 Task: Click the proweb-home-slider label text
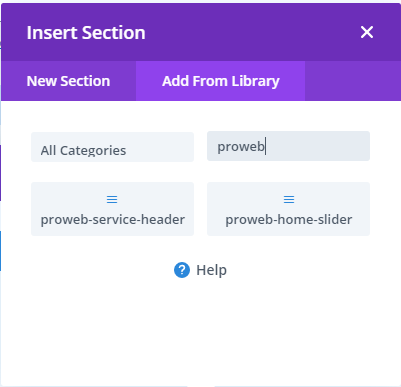(289, 219)
